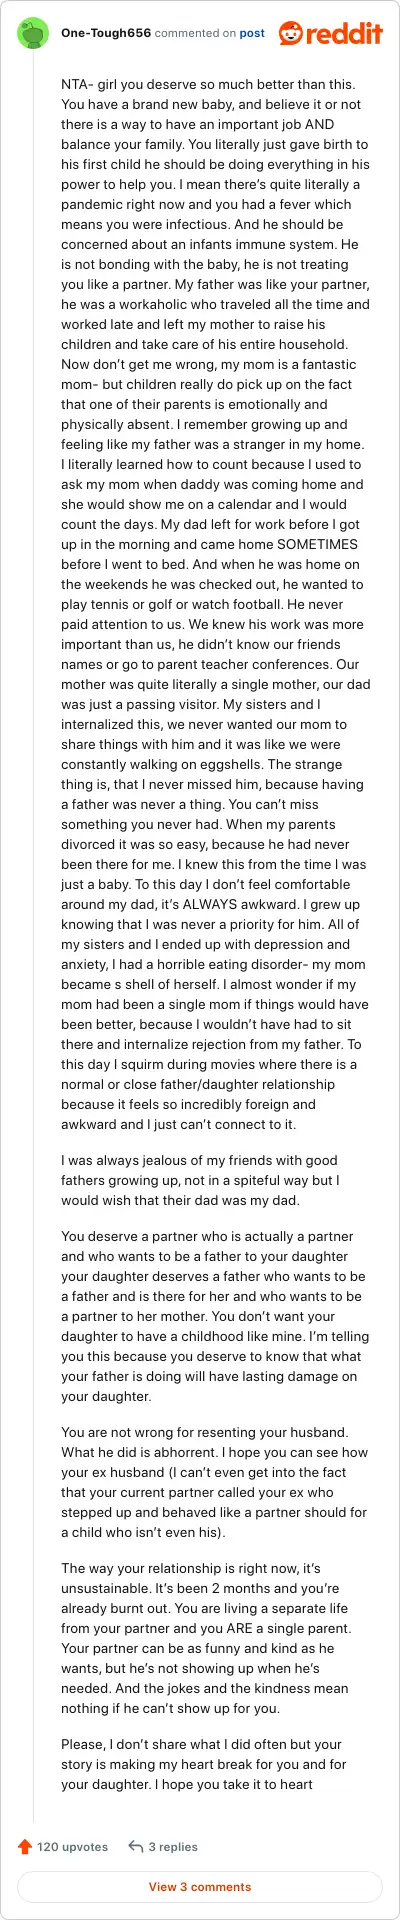Screen dimensions: 400x1920
Task: Upvote the comment with the orange arrow
Action: [25, 1846]
